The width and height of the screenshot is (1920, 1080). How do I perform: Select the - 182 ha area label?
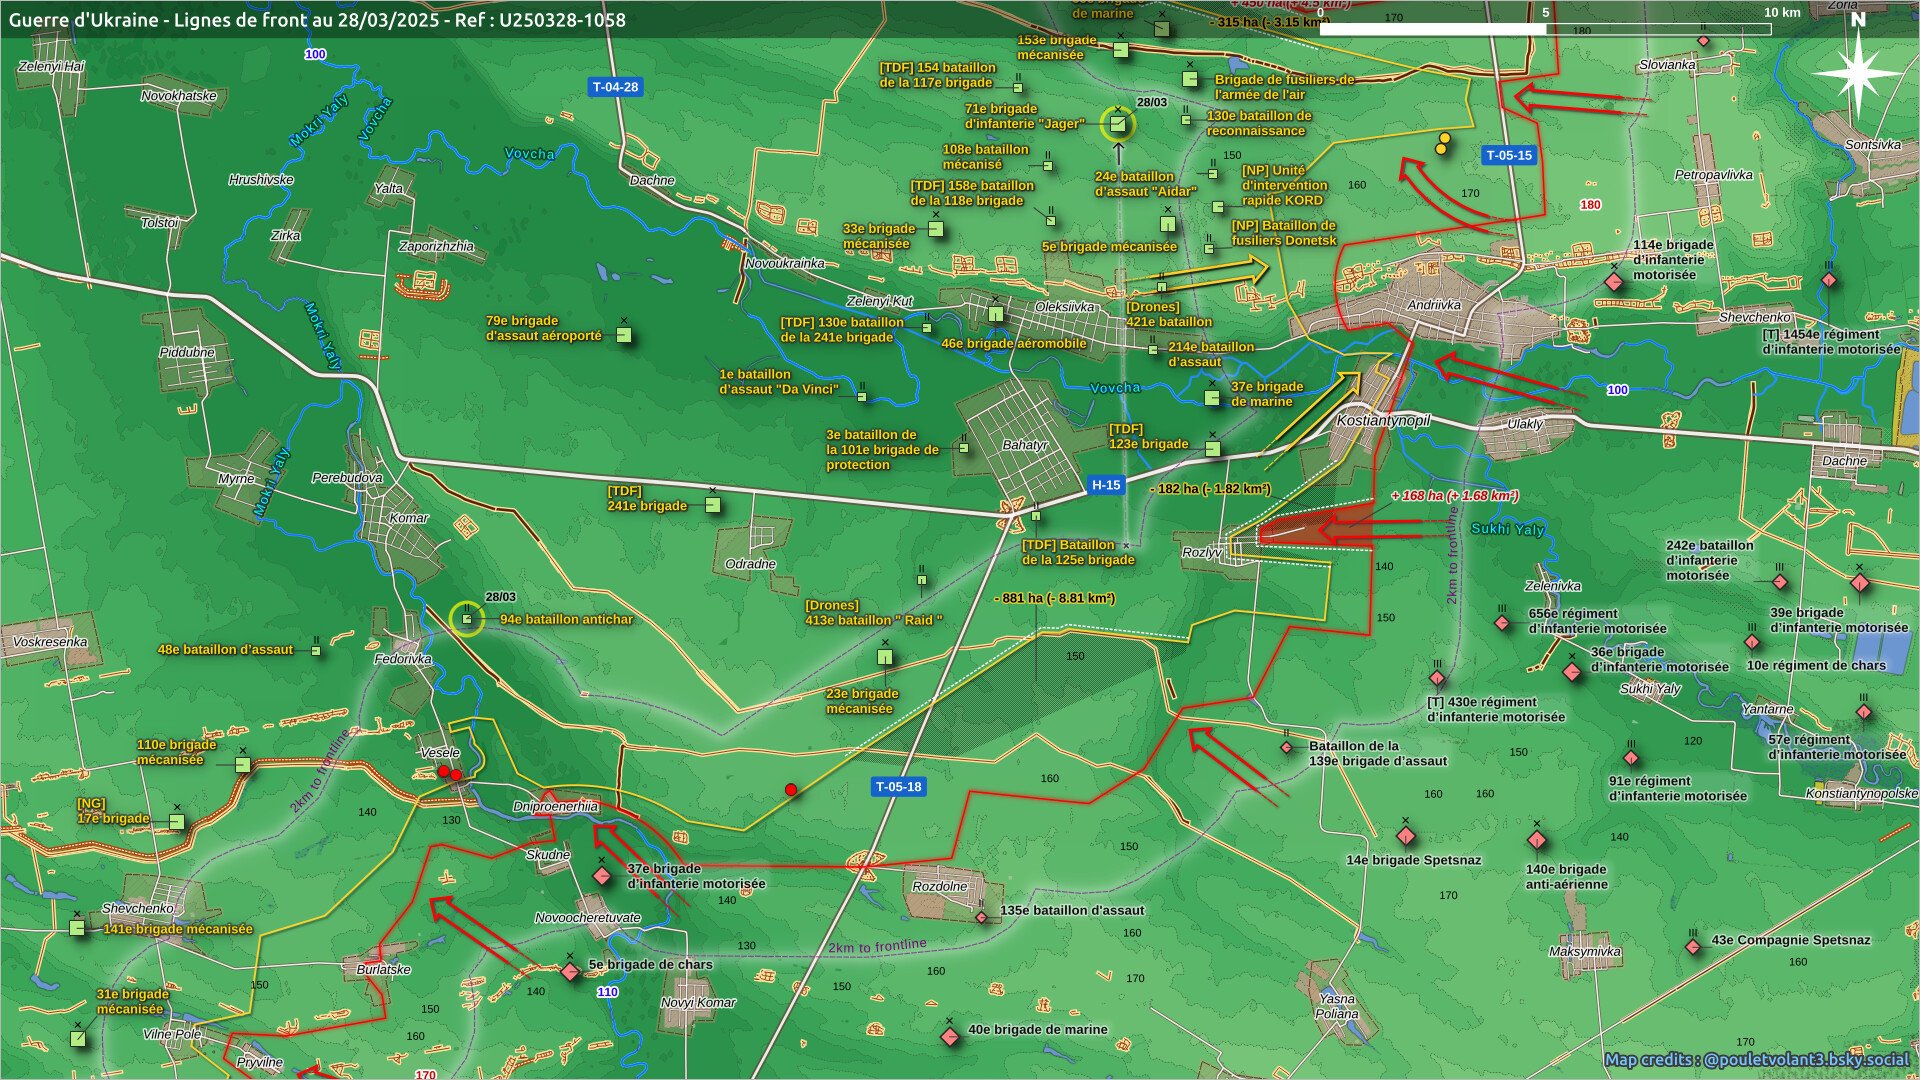[x=1211, y=489]
